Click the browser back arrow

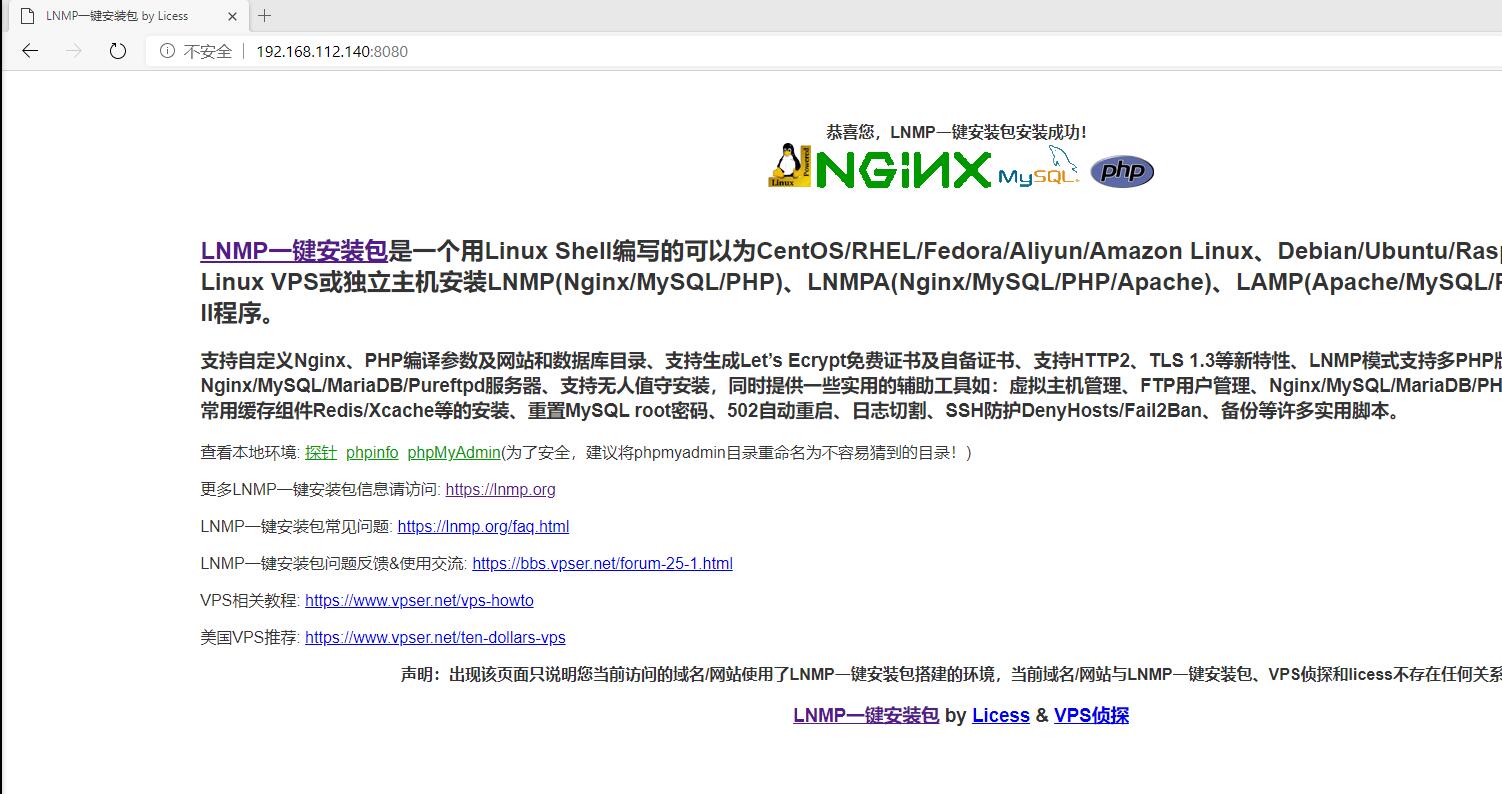(30, 51)
